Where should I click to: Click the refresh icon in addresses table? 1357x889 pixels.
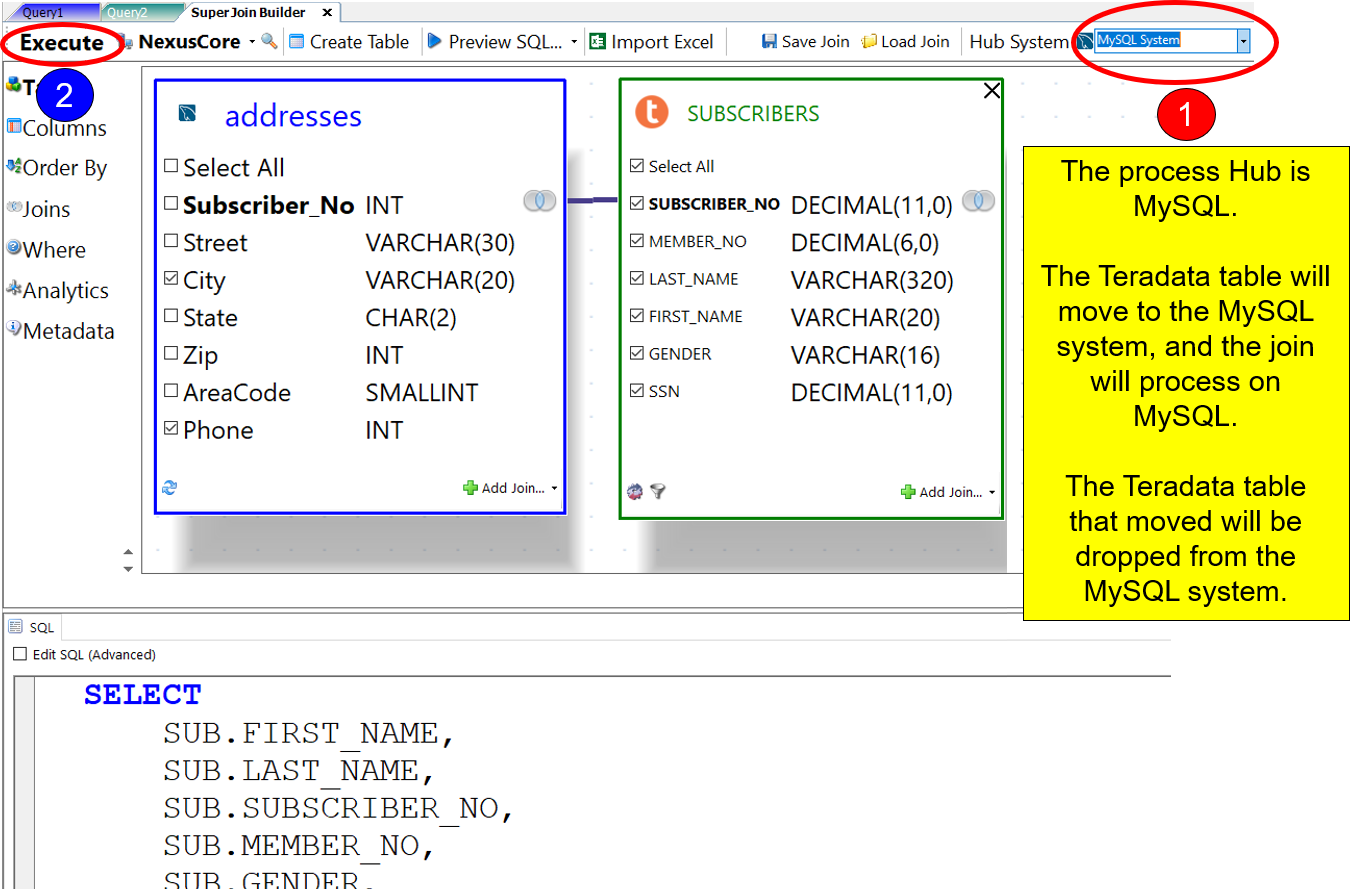click(169, 488)
